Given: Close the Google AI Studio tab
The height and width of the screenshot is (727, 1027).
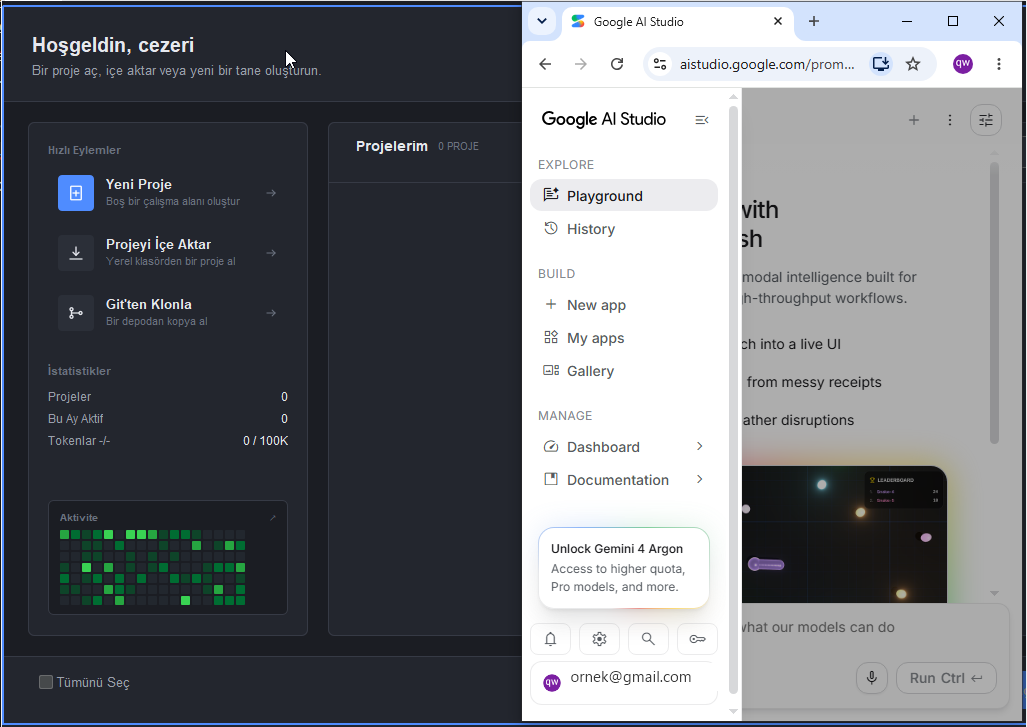Looking at the screenshot, I should coord(778,21).
